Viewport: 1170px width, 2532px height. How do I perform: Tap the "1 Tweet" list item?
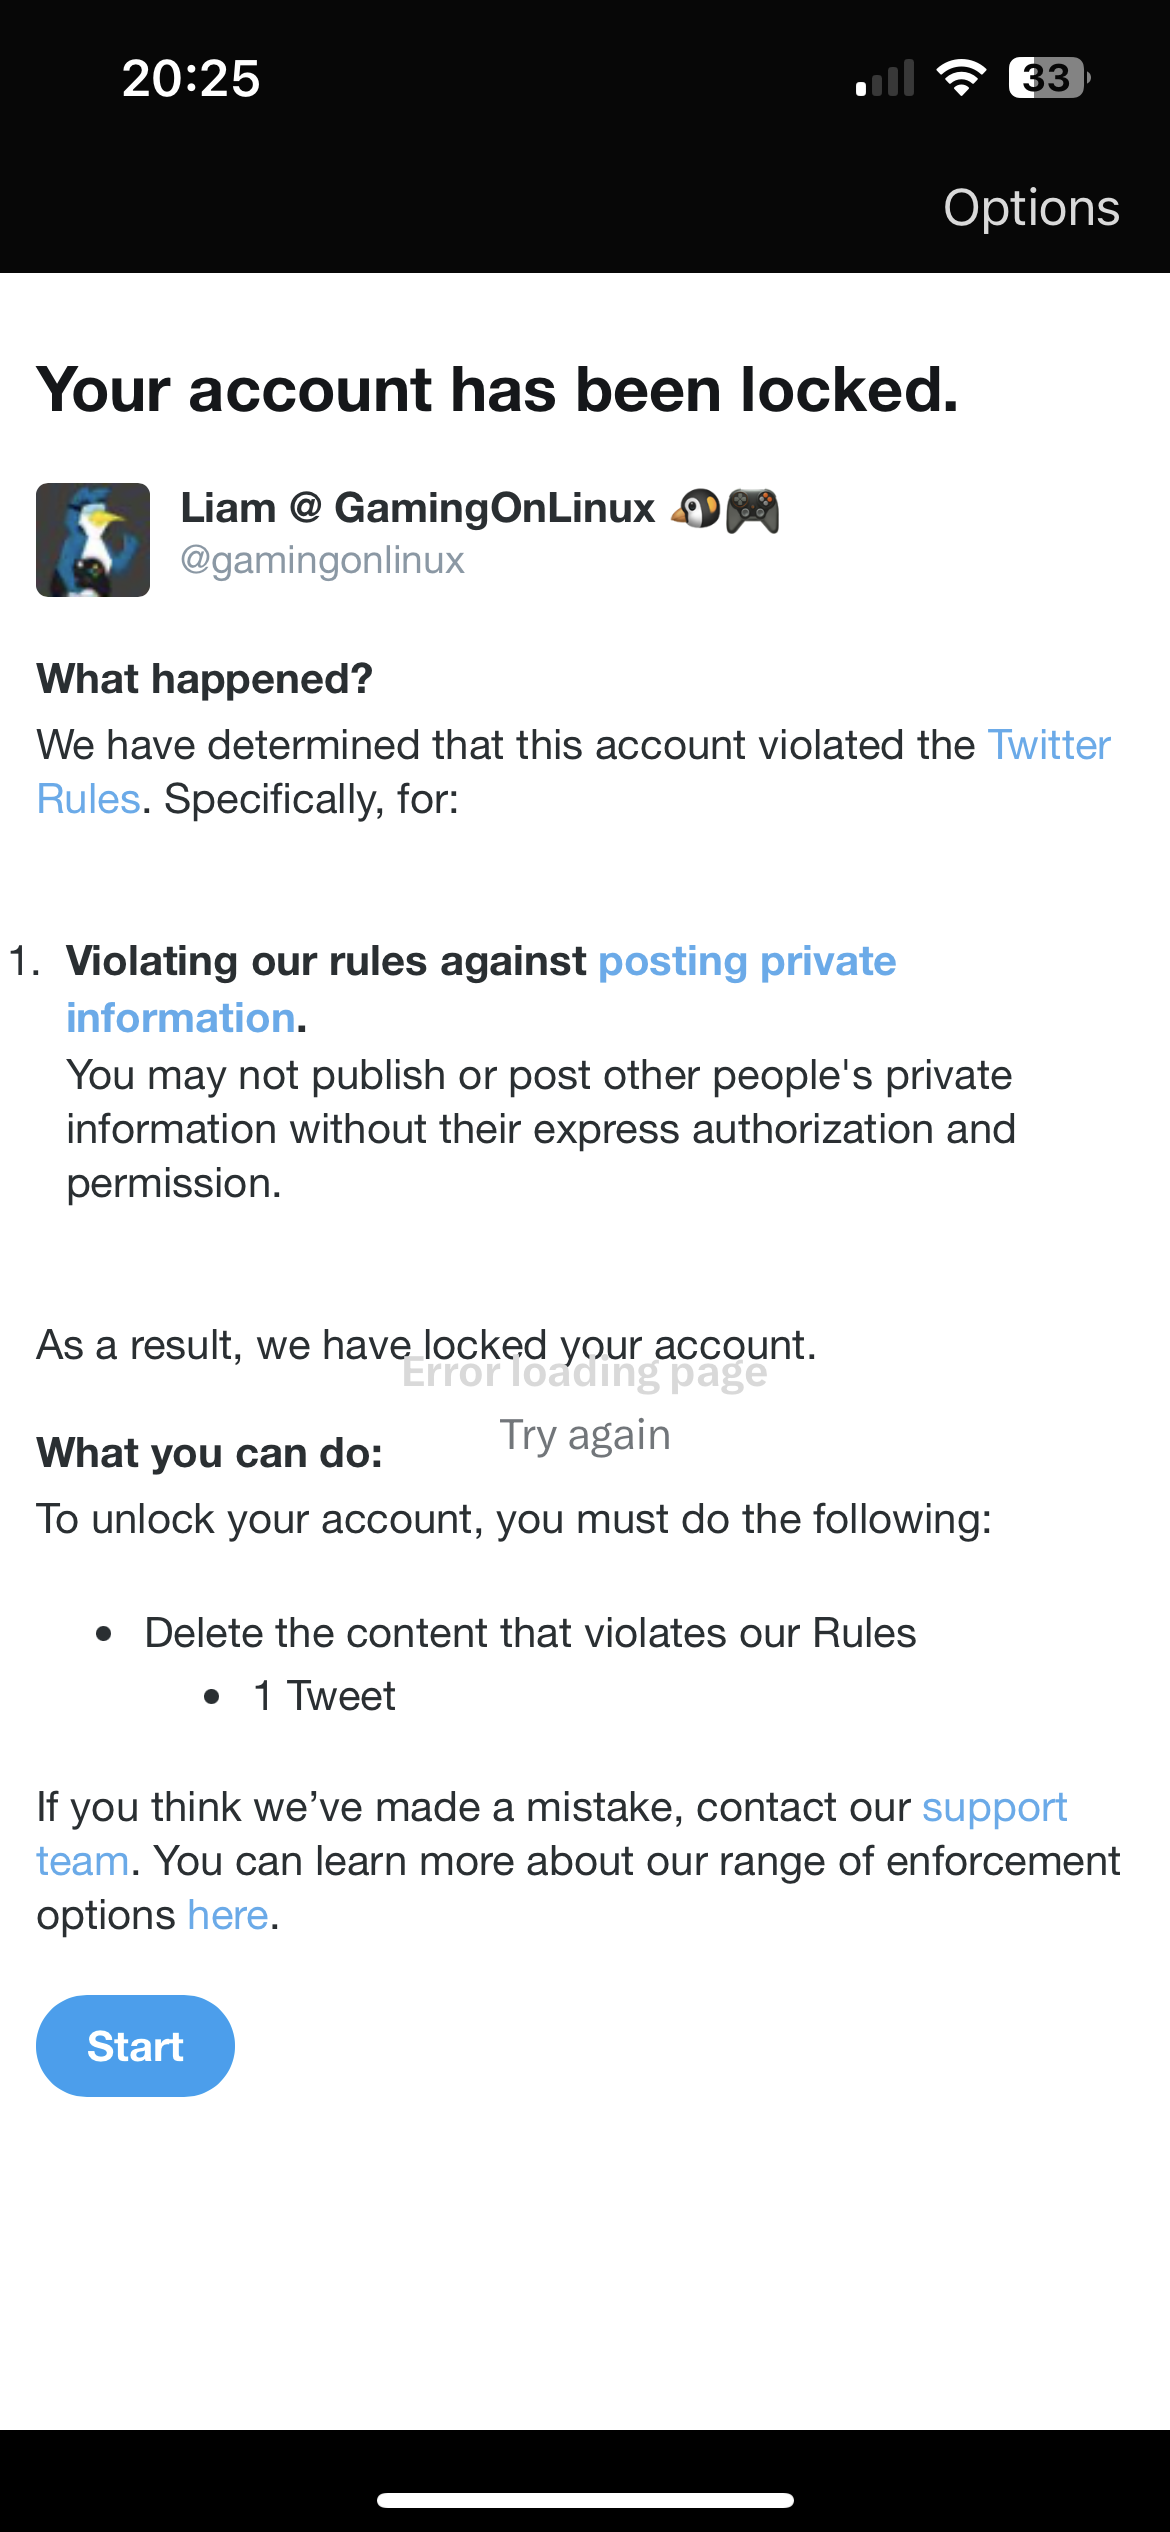324,1696
